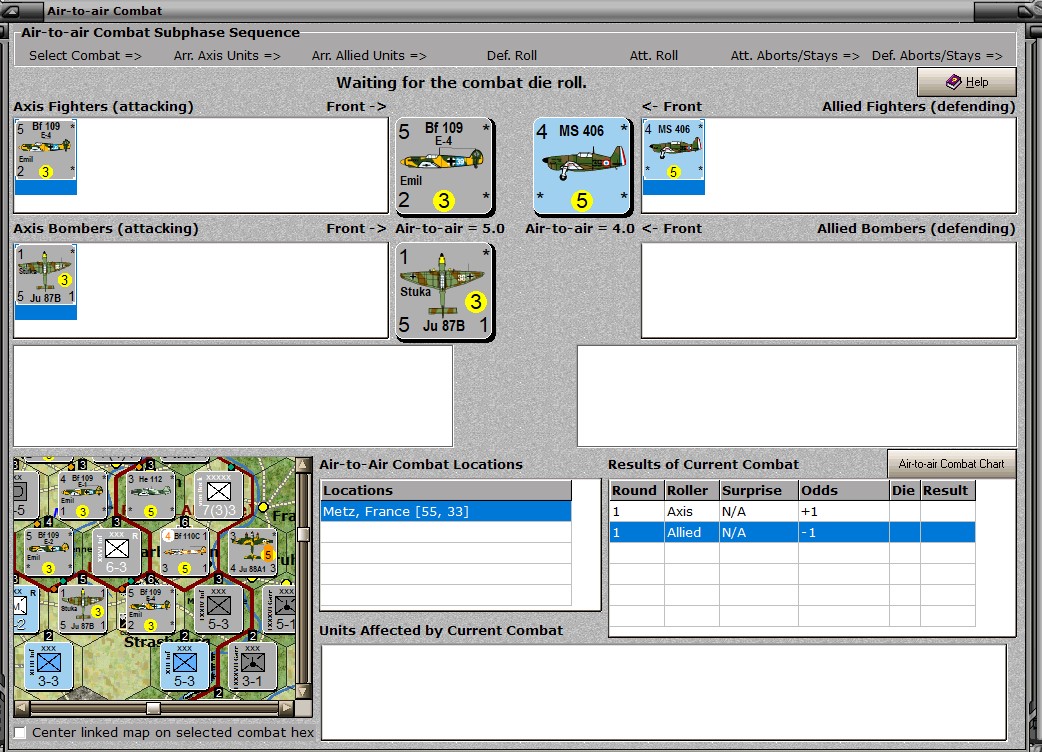Click the Round column header
Screen dimensions: 1042x752
637,490
